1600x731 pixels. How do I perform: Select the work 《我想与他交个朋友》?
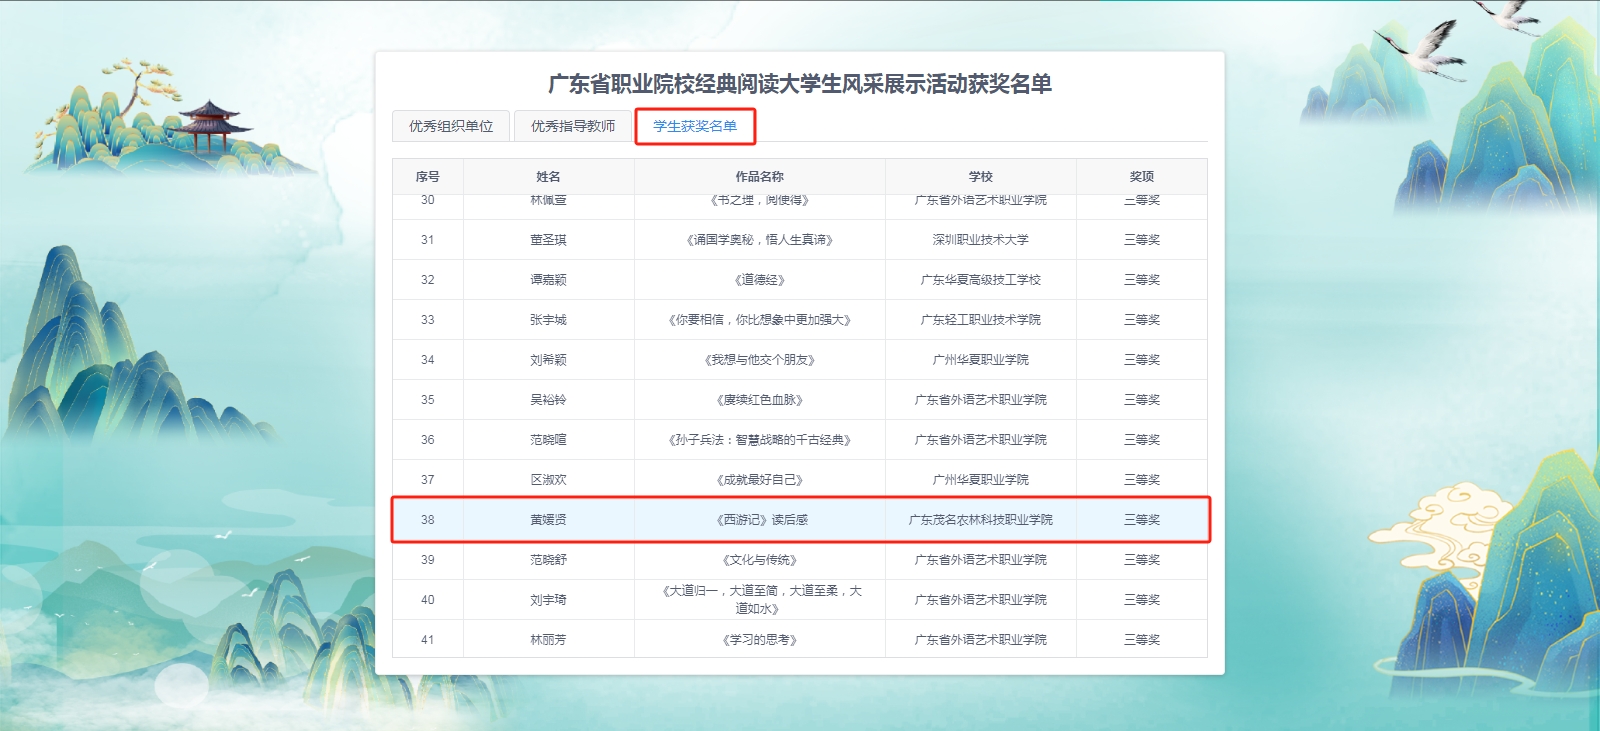[x=760, y=360]
